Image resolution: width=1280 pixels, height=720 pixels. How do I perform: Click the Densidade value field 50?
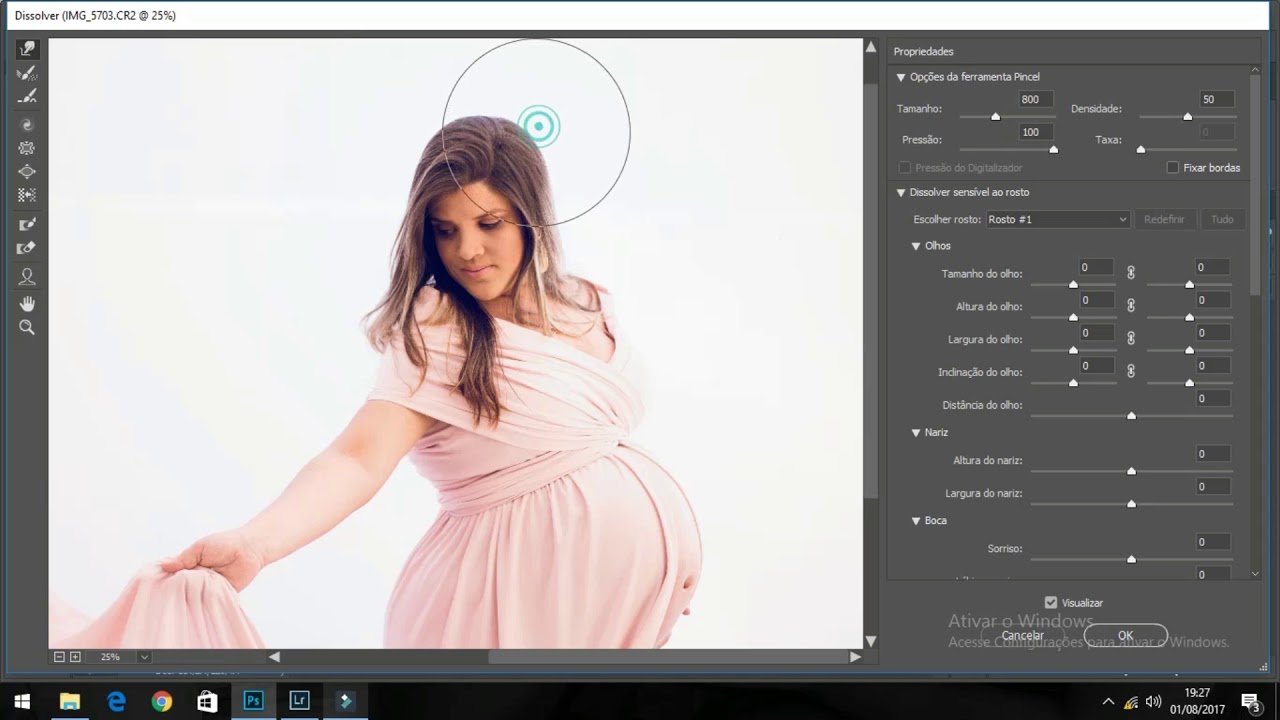(1217, 99)
